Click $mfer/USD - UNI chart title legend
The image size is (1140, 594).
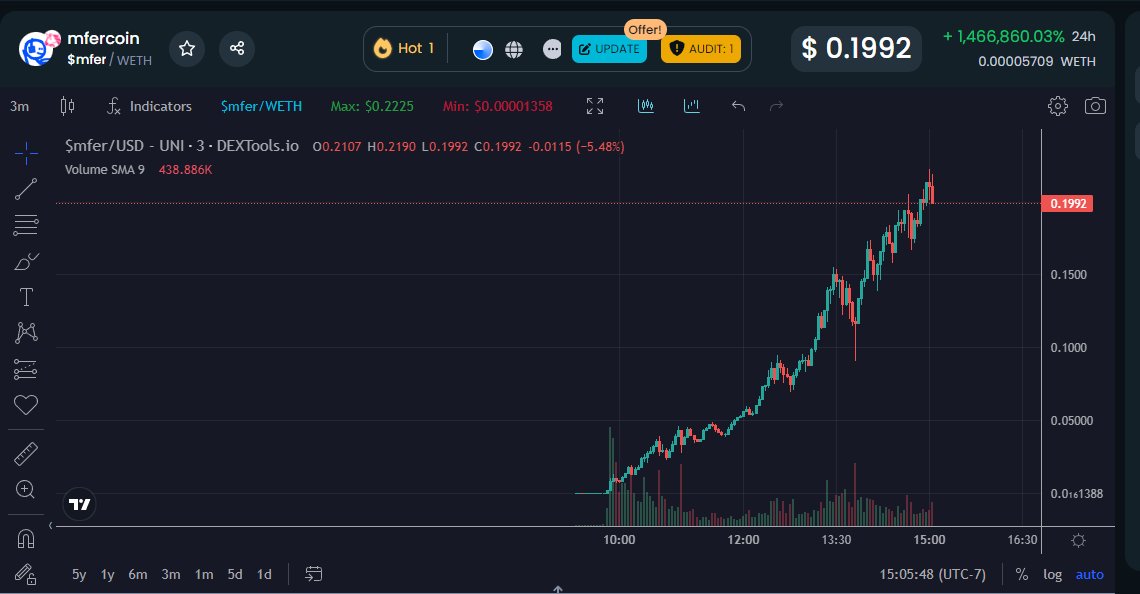click(x=182, y=146)
